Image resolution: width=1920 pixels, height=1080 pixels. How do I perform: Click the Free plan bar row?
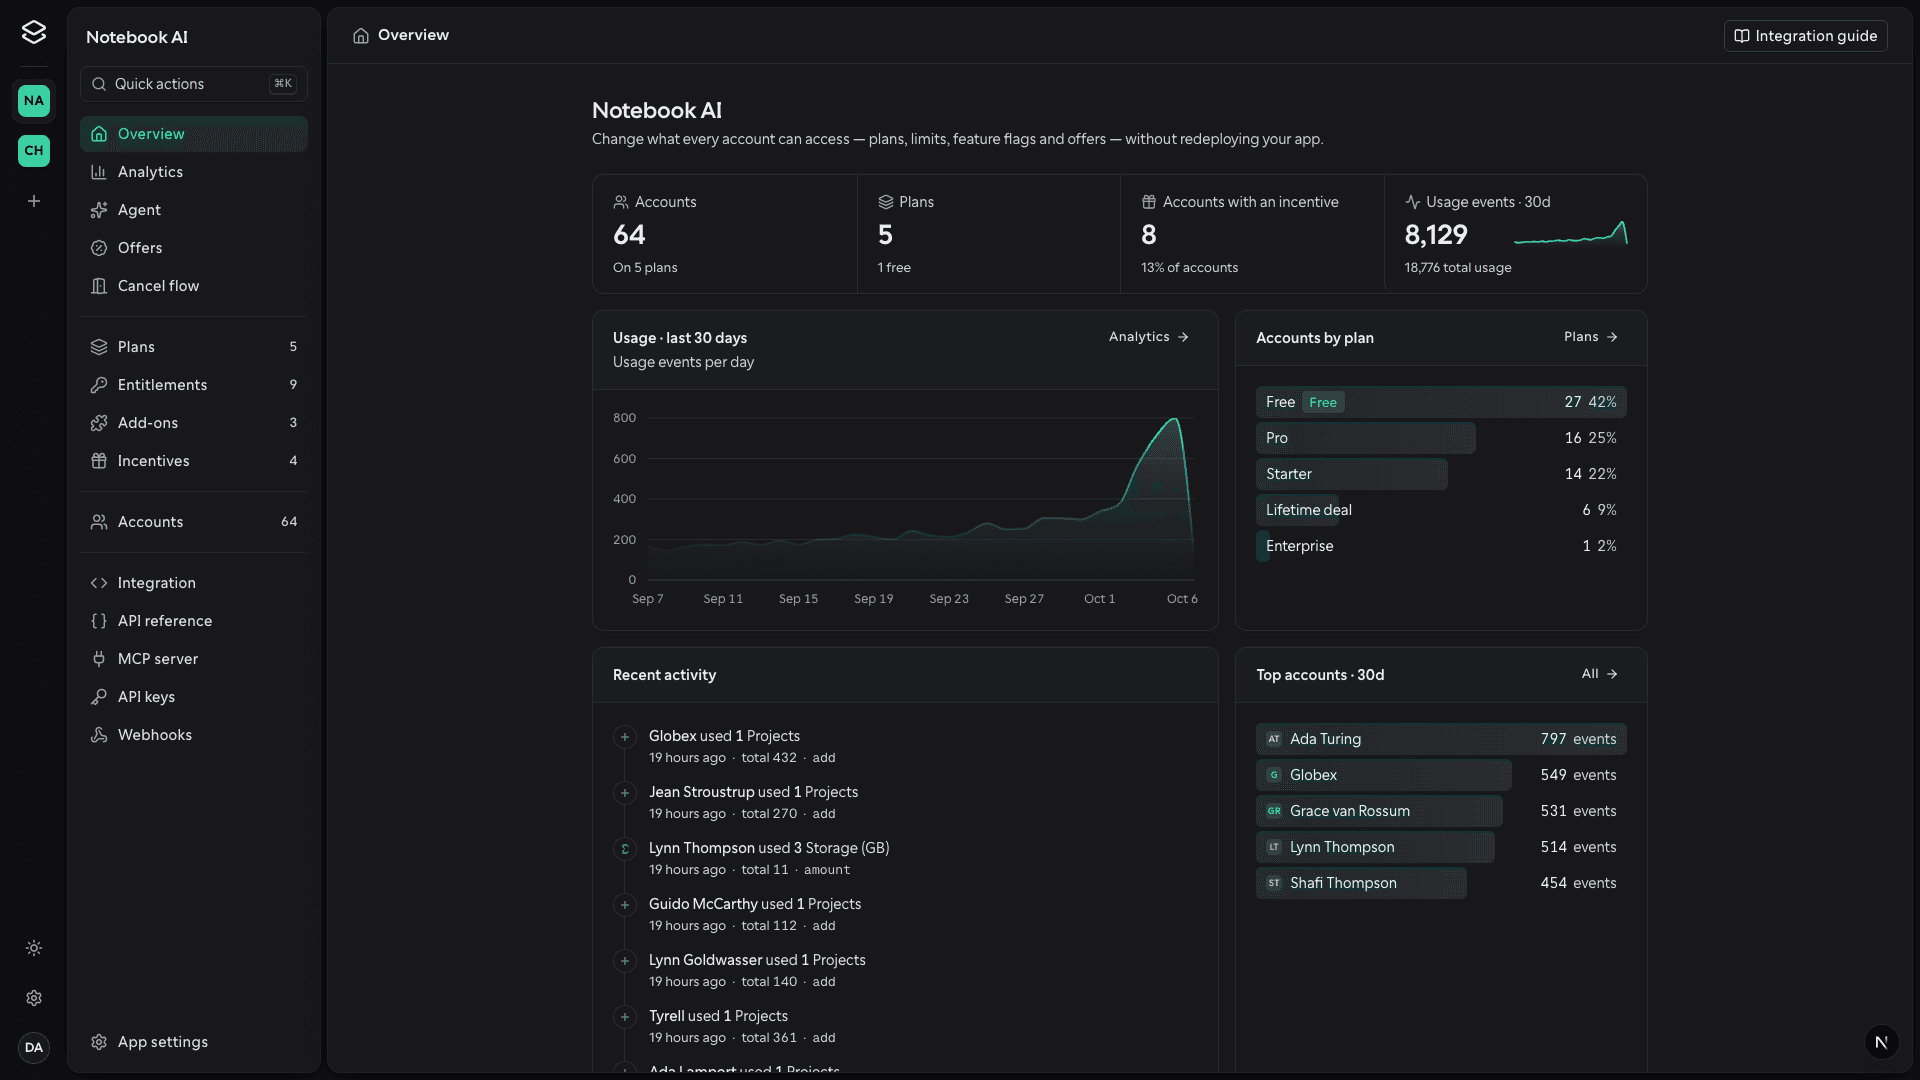coord(1441,402)
